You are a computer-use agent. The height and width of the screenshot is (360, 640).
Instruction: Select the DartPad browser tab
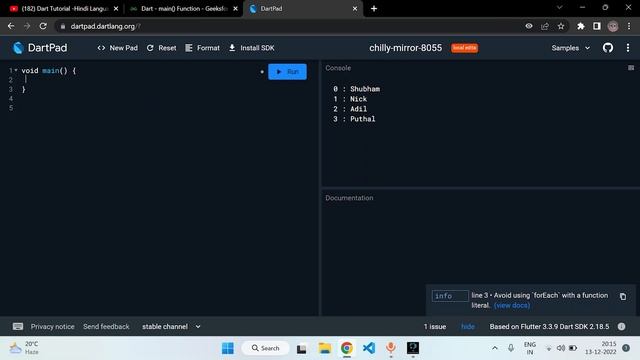point(302,9)
